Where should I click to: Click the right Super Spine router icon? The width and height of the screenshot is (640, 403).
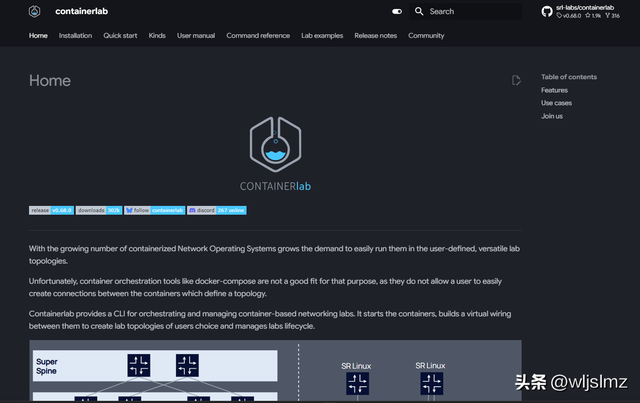pyautogui.click(x=187, y=365)
